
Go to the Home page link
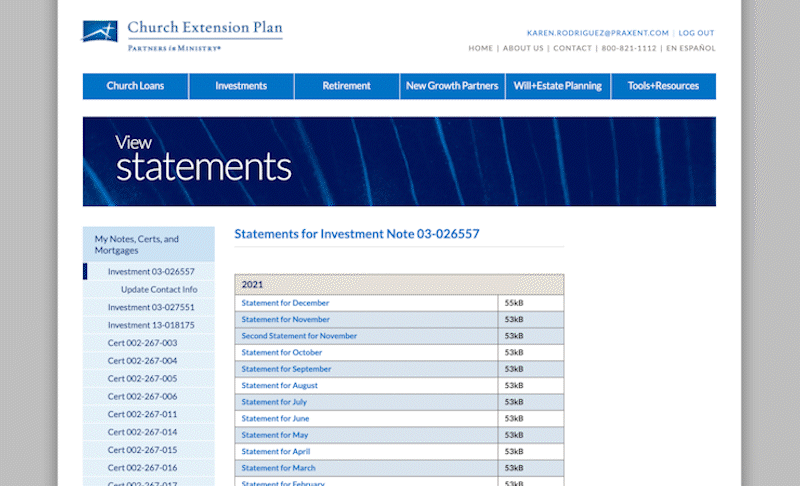481,48
